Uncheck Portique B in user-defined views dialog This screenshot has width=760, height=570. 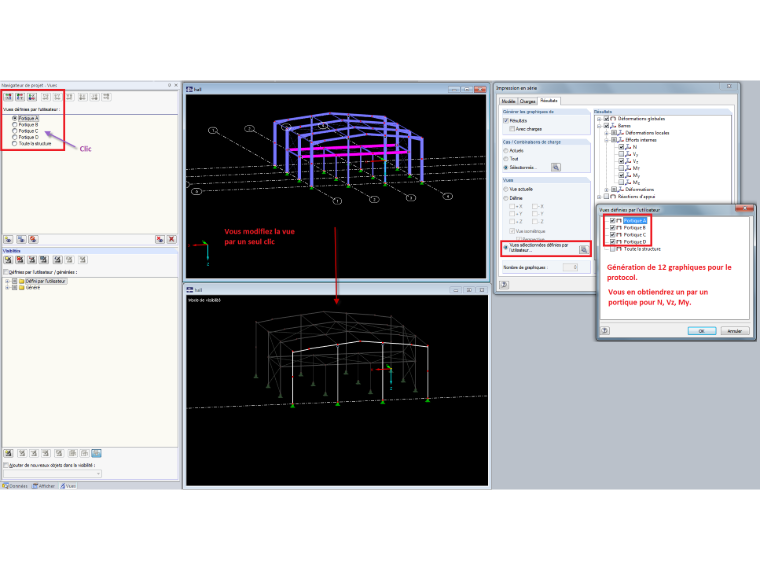613,227
